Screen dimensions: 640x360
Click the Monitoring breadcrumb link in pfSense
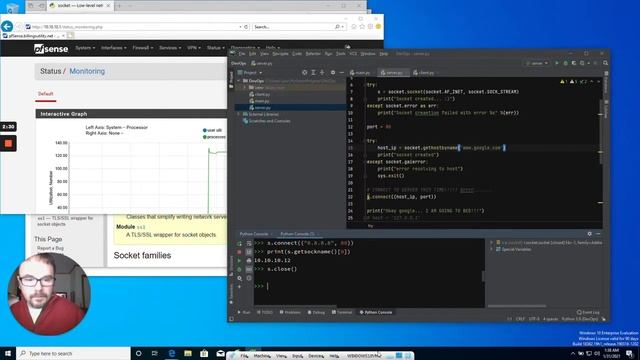coord(87,71)
